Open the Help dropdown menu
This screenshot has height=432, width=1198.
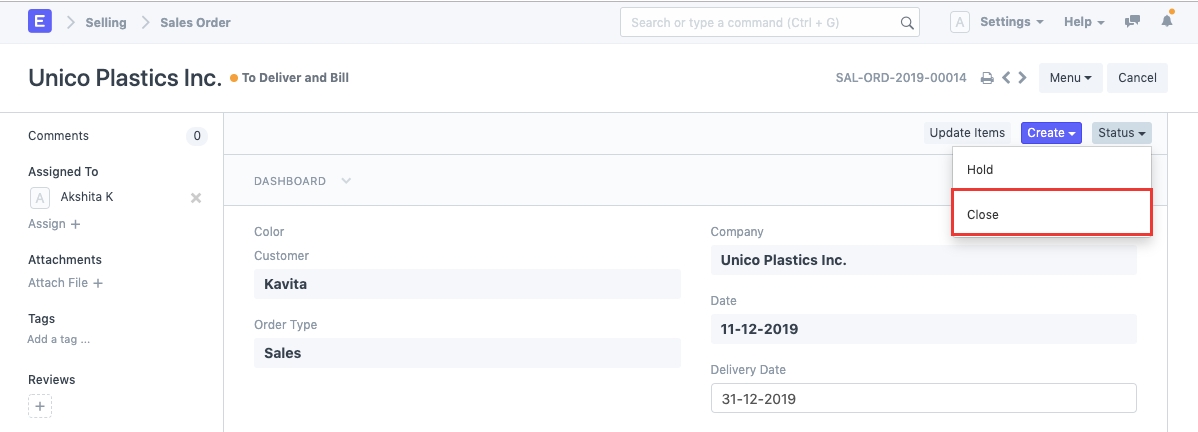pos(1084,21)
